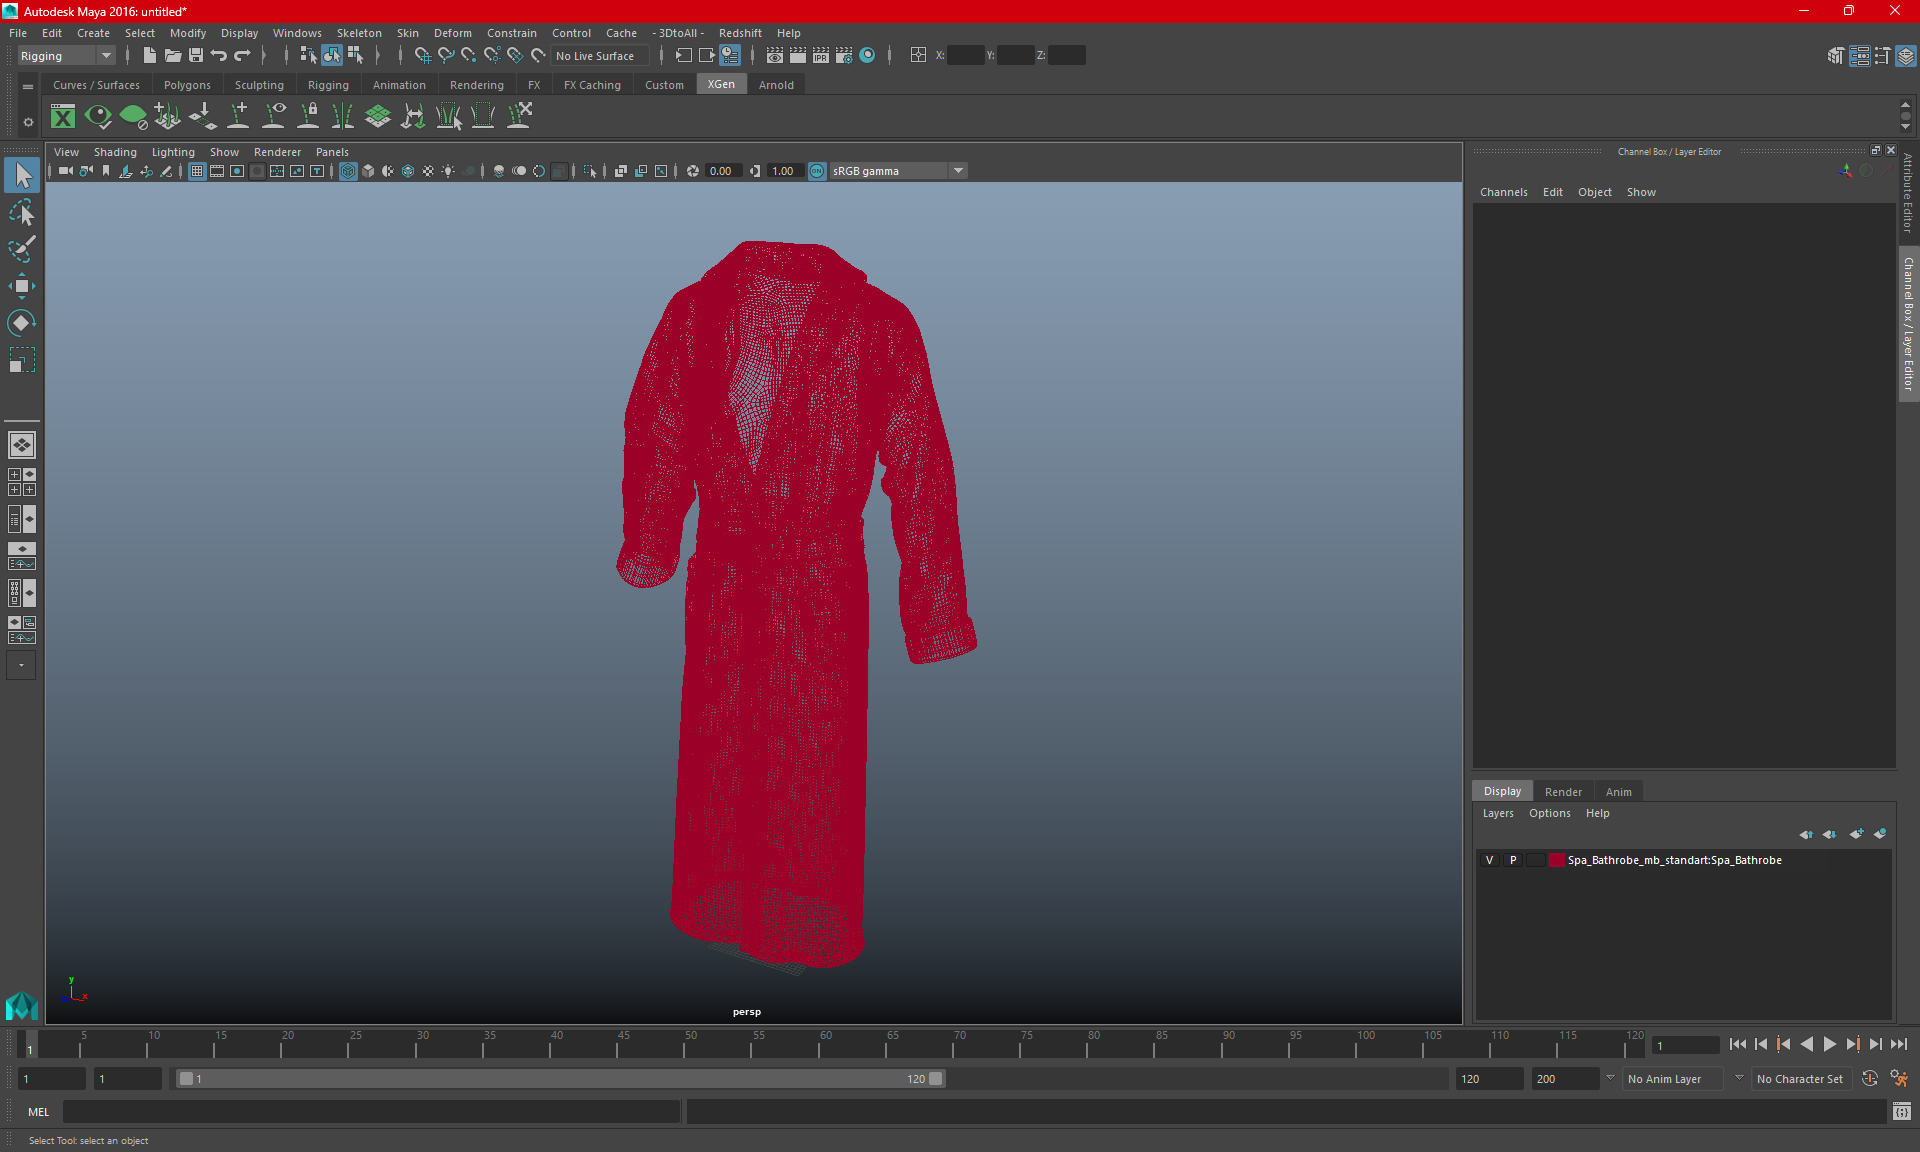Open the Render layer tab
Viewport: 1920px width, 1152px height.
coord(1563,792)
